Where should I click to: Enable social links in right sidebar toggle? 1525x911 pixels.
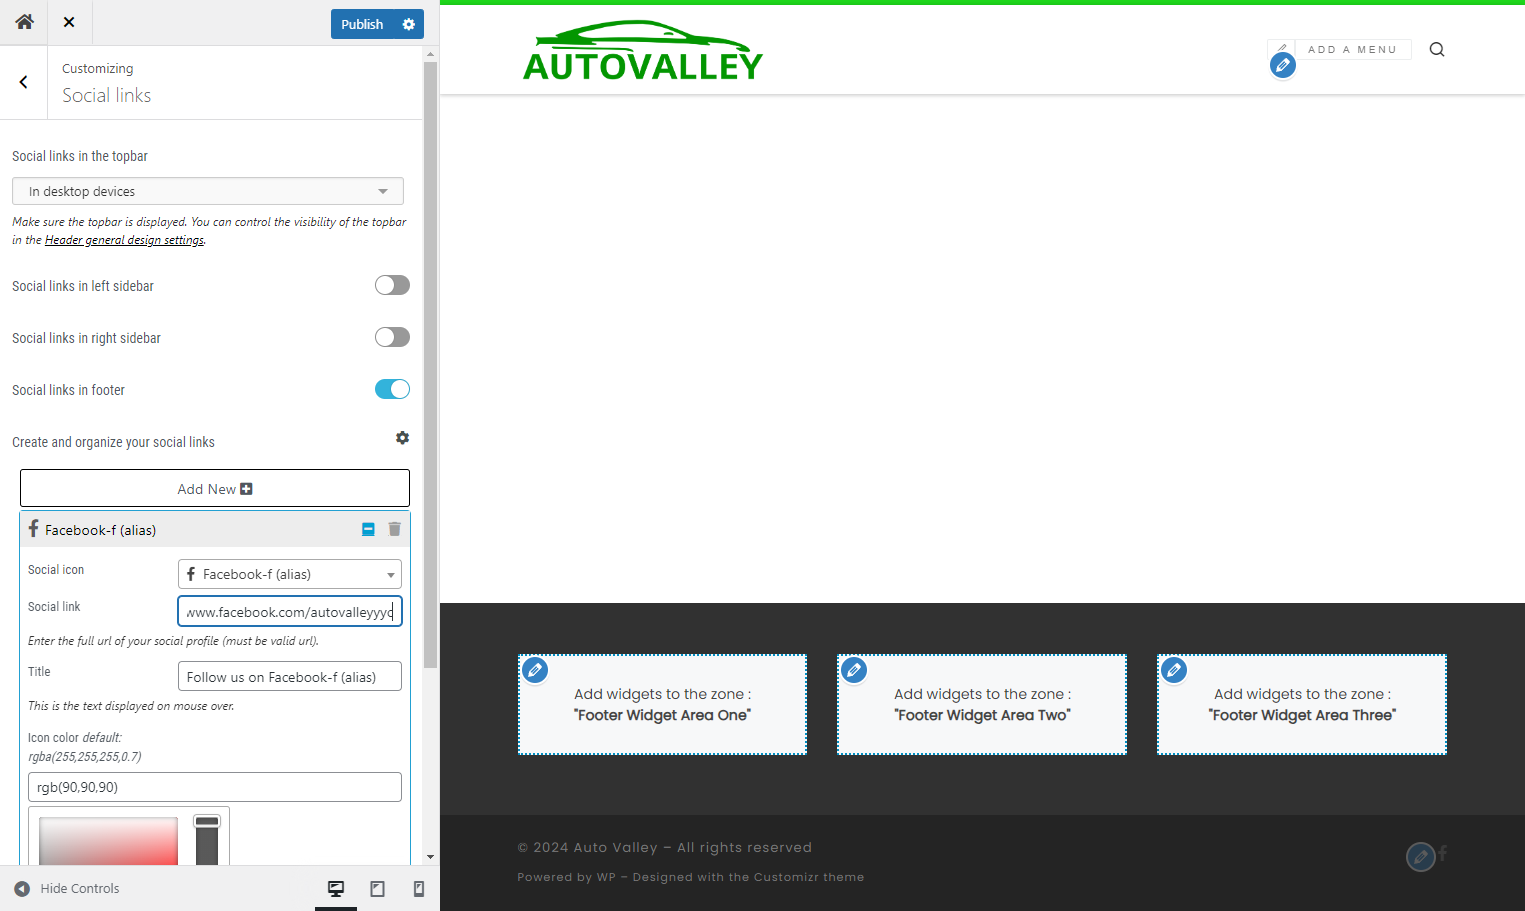pos(392,337)
